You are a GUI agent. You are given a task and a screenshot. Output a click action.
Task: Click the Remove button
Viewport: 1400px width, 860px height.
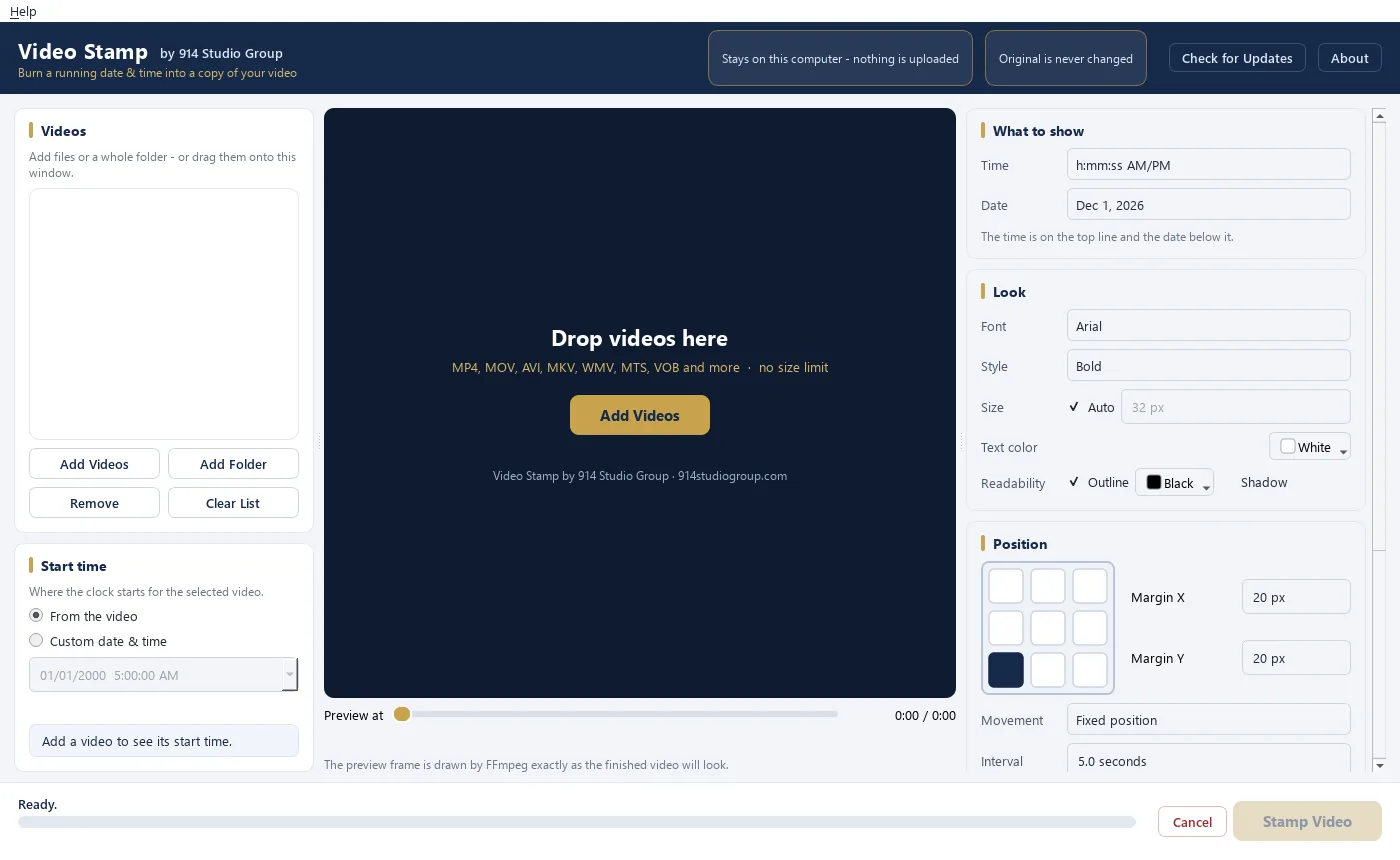tap(94, 503)
